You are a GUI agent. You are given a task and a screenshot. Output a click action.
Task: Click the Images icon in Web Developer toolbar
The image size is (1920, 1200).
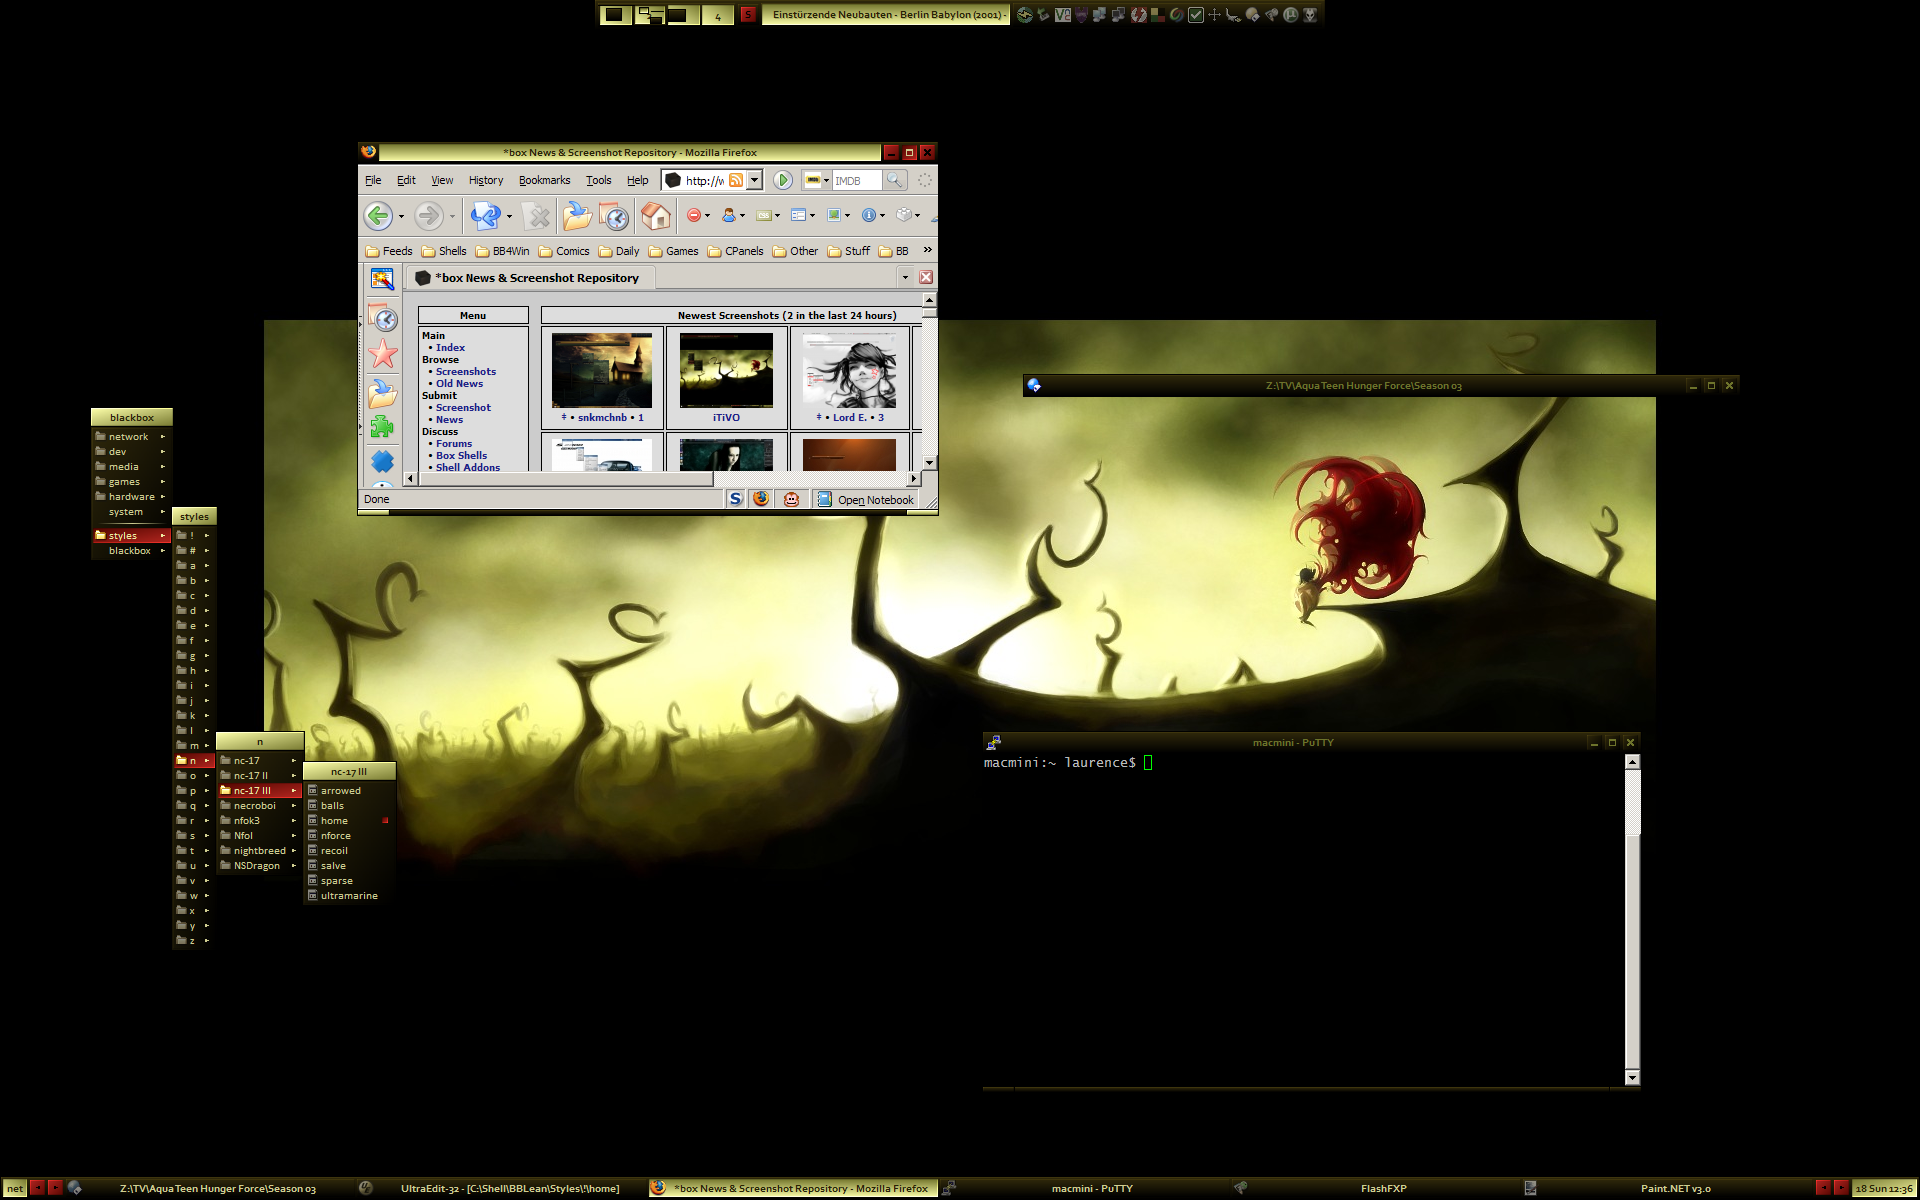click(x=834, y=215)
